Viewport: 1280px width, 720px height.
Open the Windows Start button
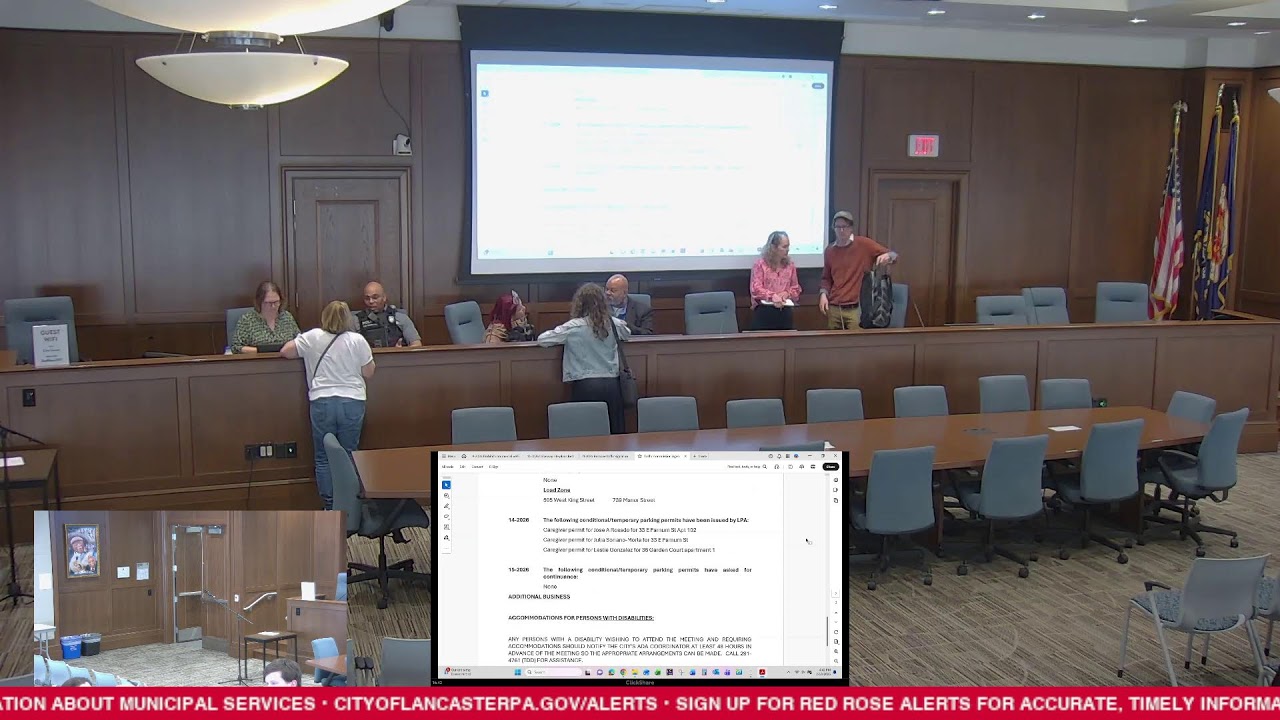click(518, 672)
